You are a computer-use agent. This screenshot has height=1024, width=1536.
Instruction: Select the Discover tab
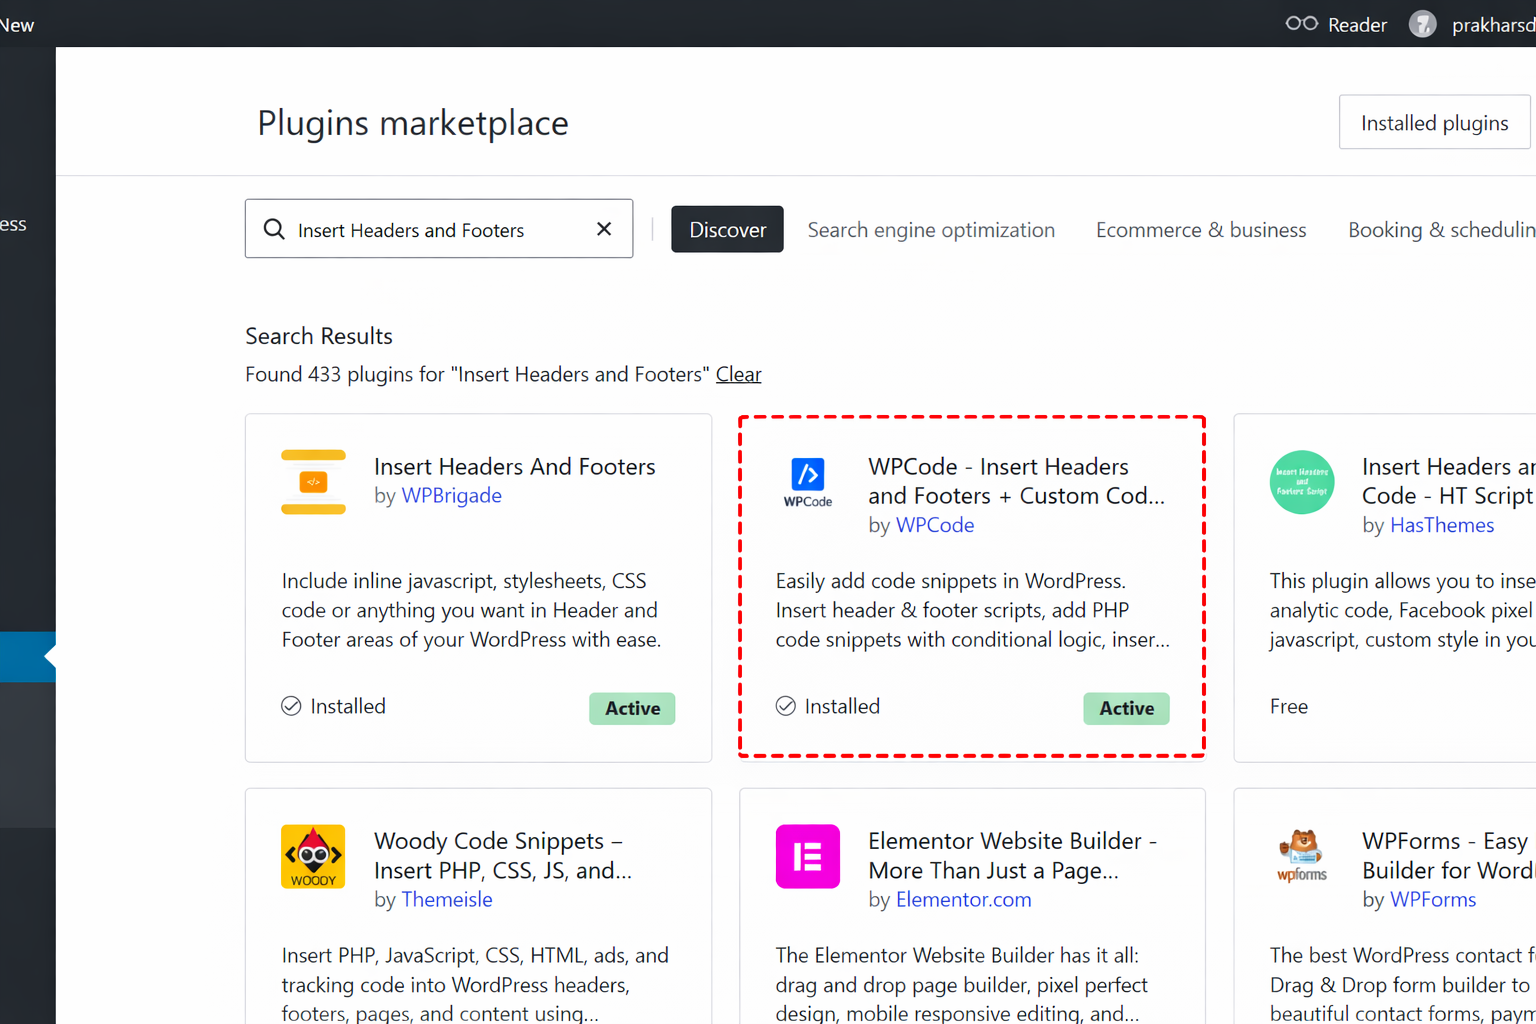pos(727,229)
